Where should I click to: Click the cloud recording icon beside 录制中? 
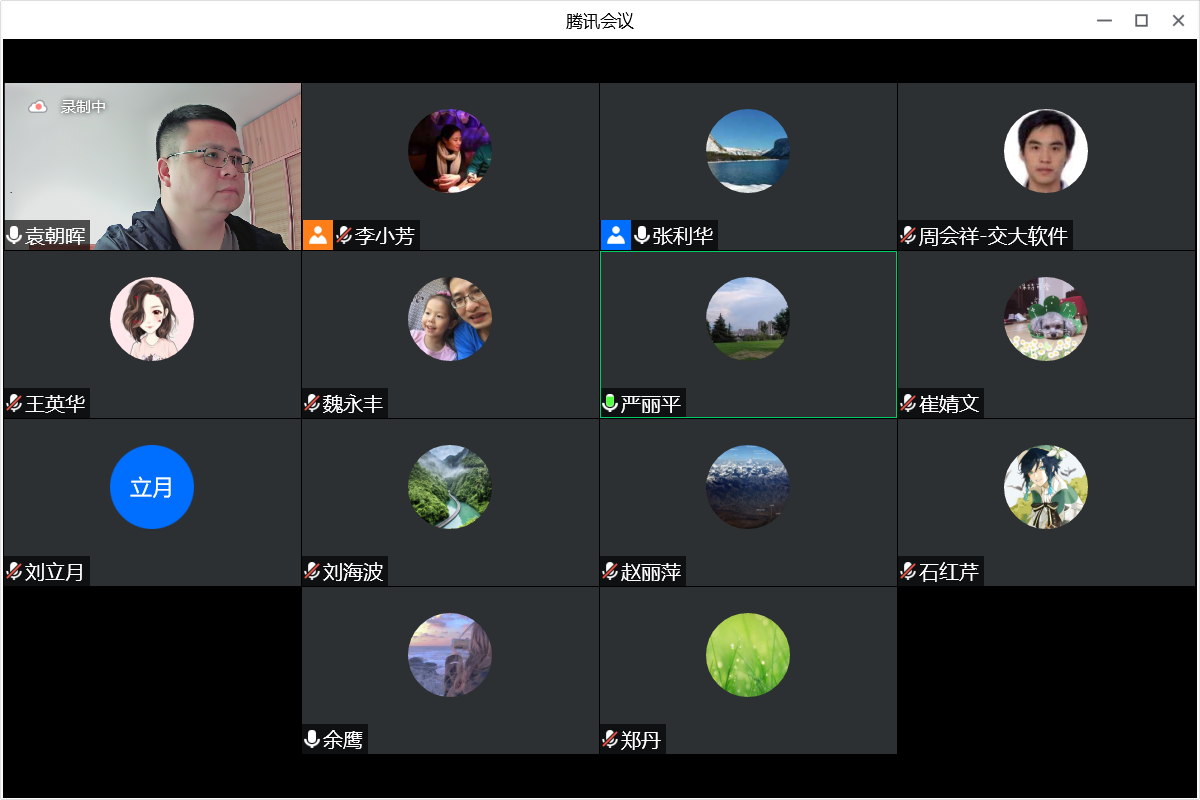coord(37,106)
